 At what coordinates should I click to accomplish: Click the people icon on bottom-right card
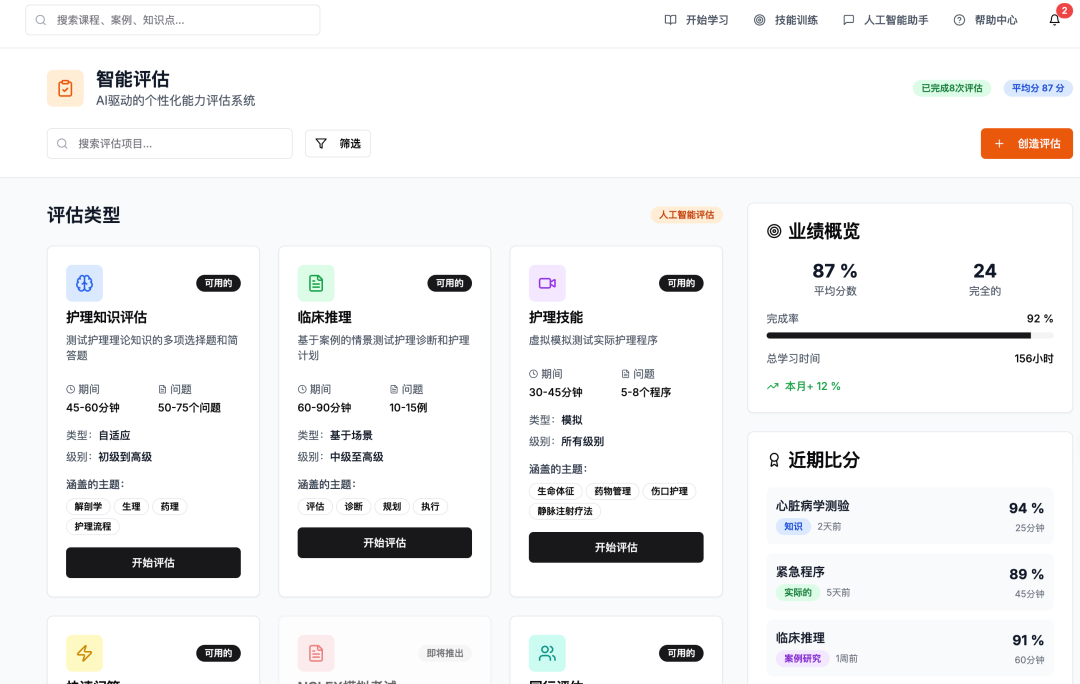pos(547,653)
